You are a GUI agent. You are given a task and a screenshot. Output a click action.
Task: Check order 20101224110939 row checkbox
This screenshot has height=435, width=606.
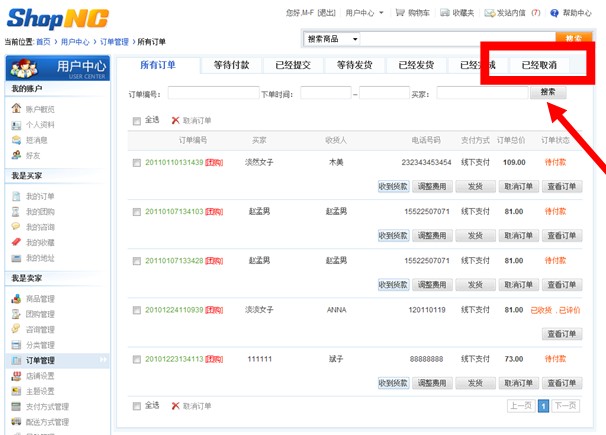tap(136, 310)
